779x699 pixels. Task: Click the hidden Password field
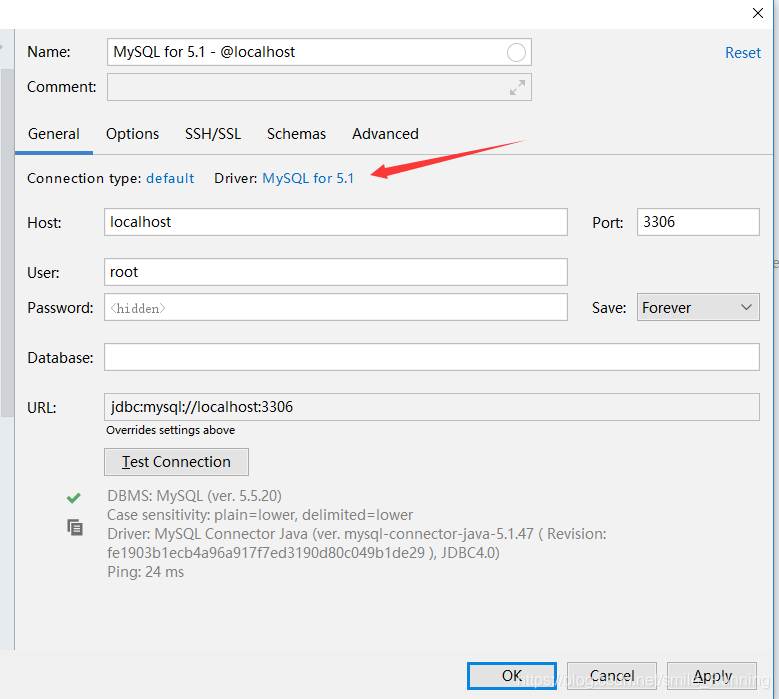(336, 307)
